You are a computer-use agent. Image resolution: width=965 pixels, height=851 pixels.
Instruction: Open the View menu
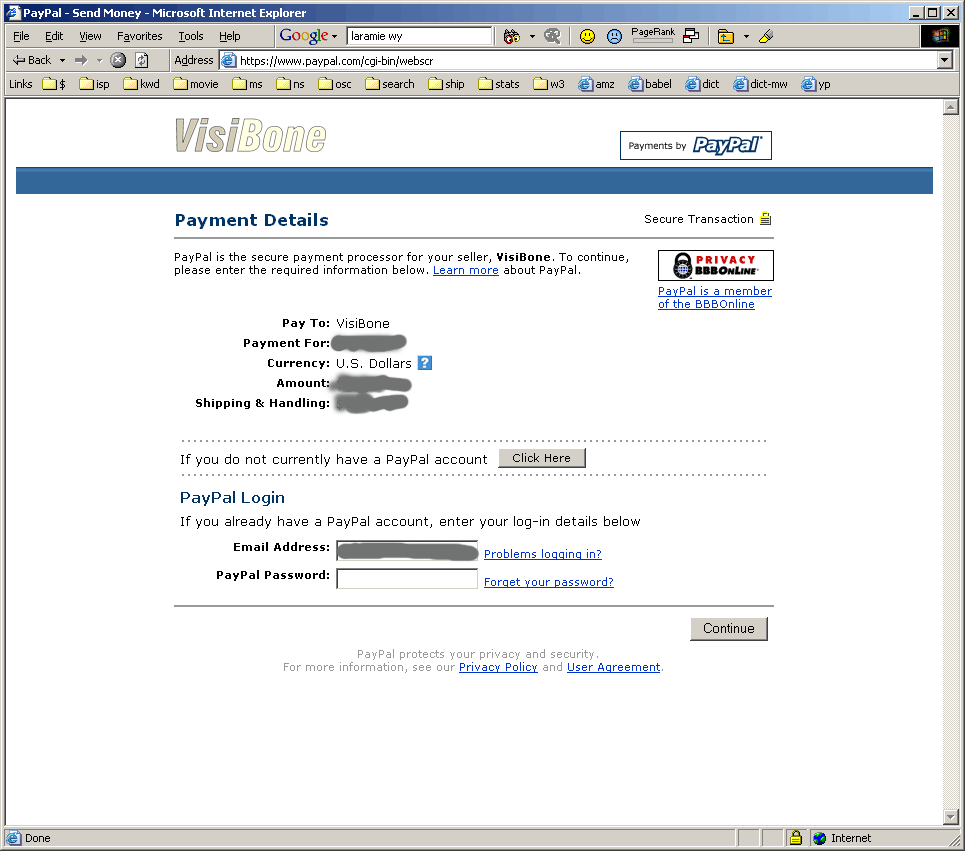tap(90, 36)
